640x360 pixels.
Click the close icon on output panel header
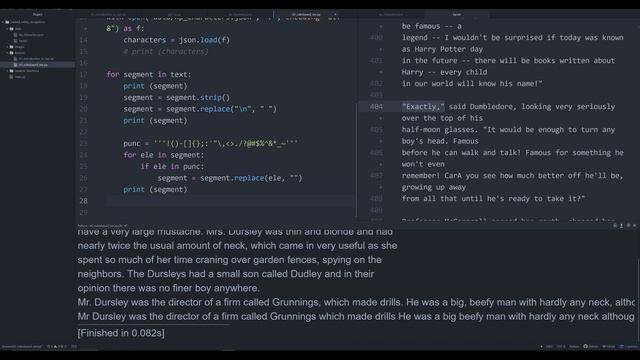(x=635, y=225)
